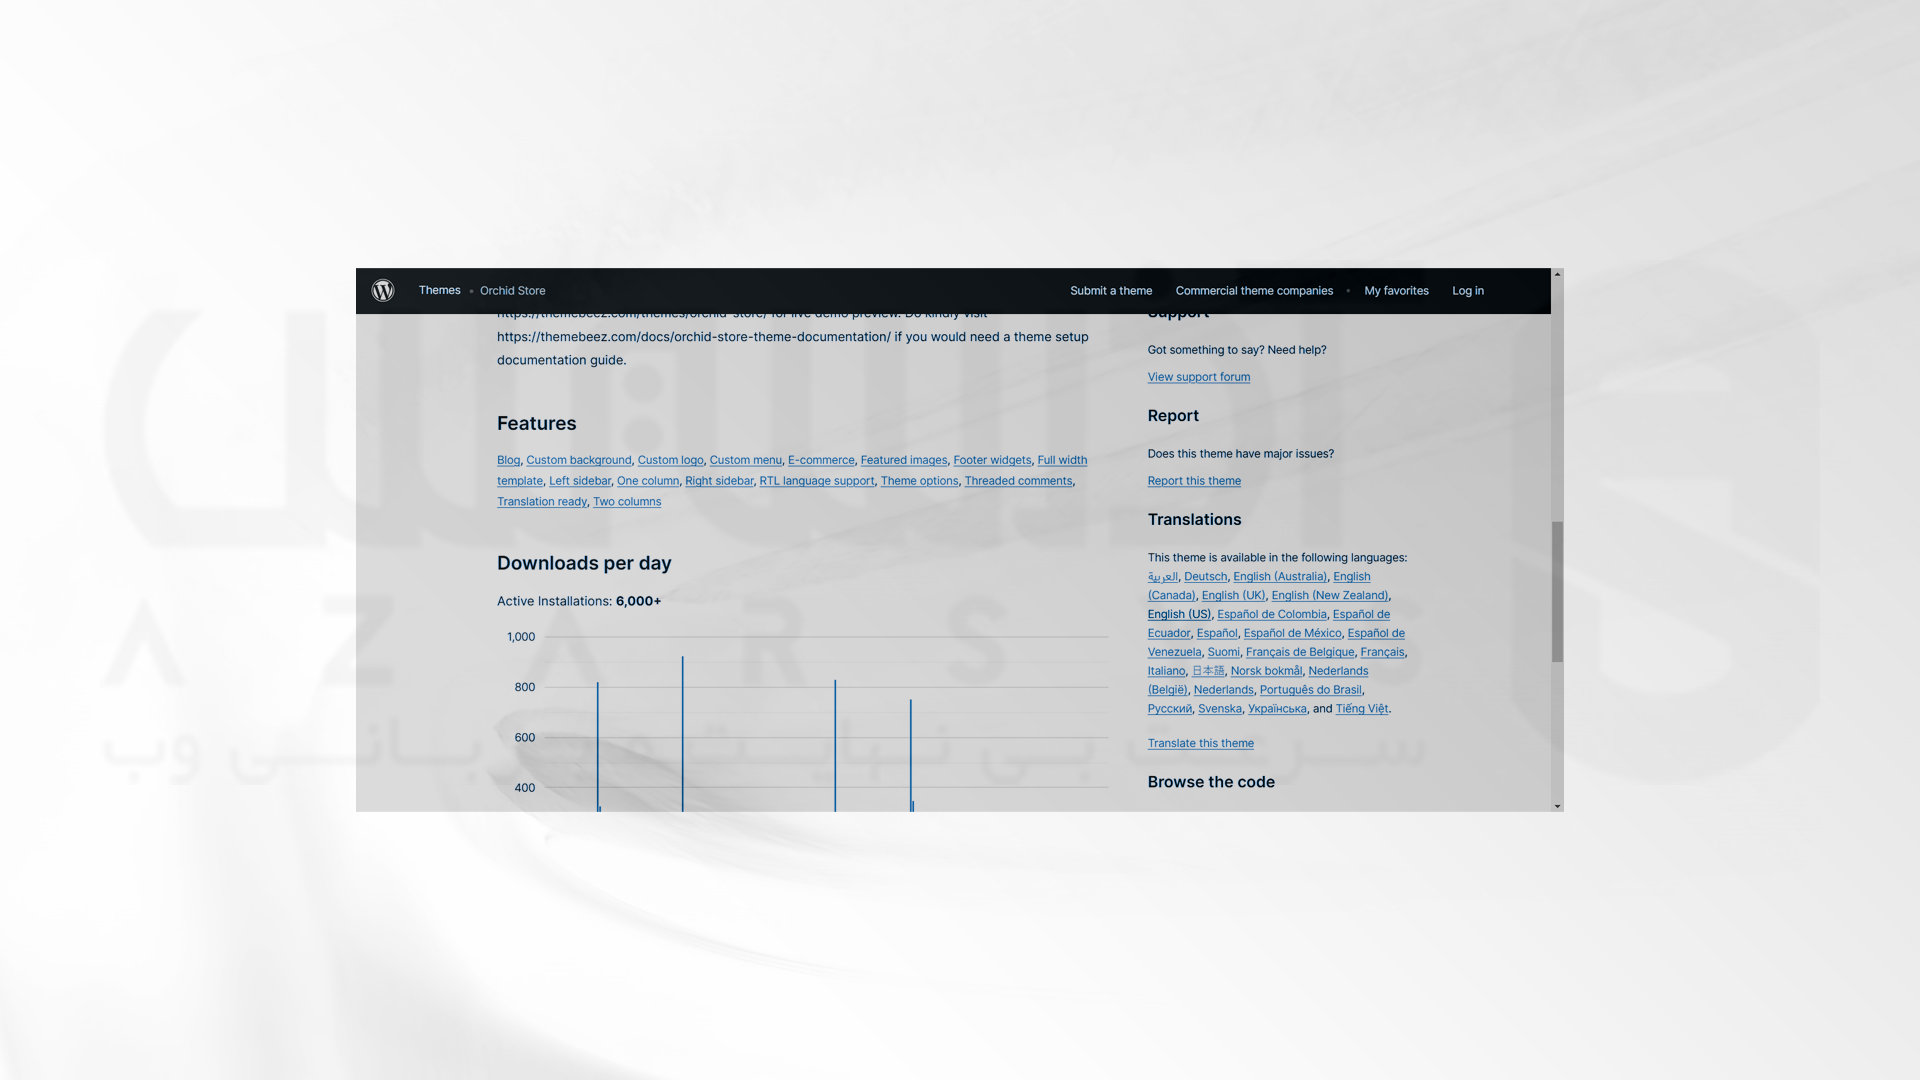Click the scrollbar up arrow
This screenshot has width=1920, height=1080.
1557,274
